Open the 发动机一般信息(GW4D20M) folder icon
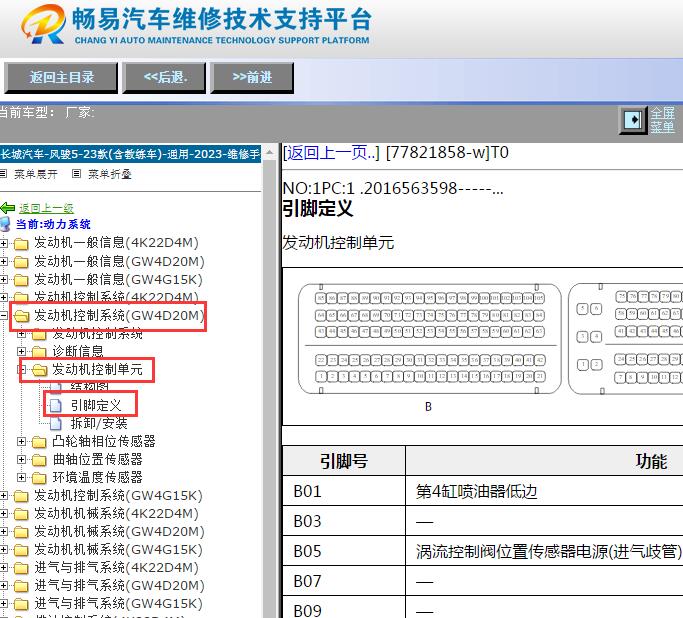Viewport: 683px width, 618px height. pos(21,262)
